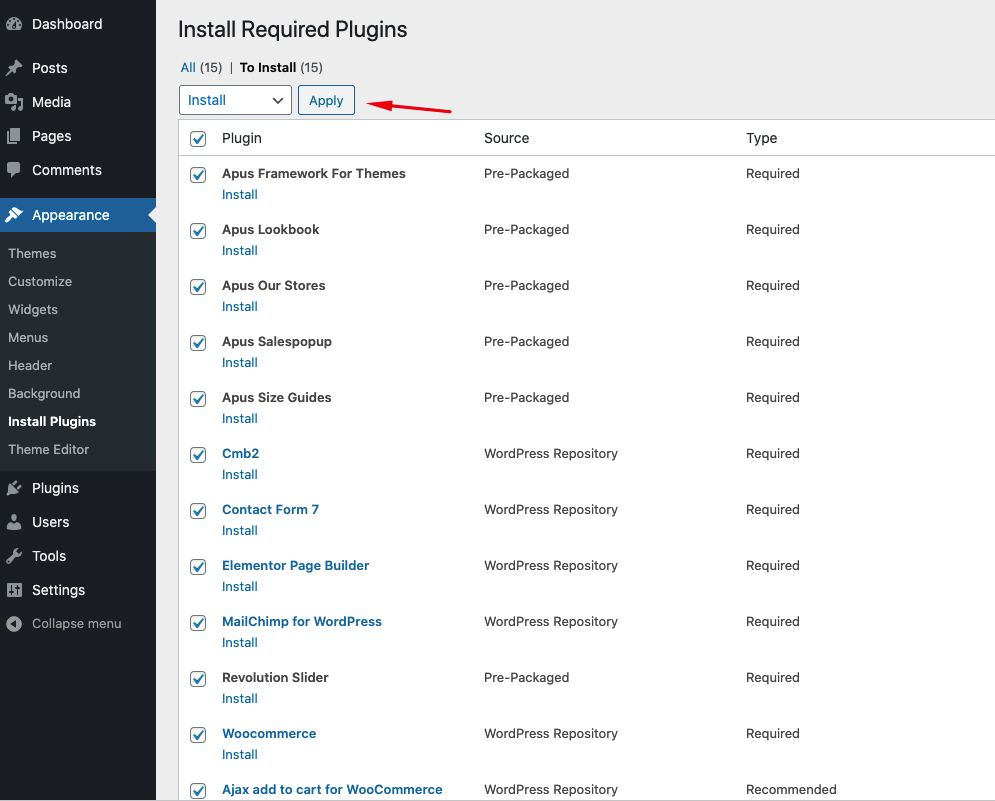Viewport: 995px width, 801px height.
Task: Open the Settings menu in sidebar
Action: [58, 590]
